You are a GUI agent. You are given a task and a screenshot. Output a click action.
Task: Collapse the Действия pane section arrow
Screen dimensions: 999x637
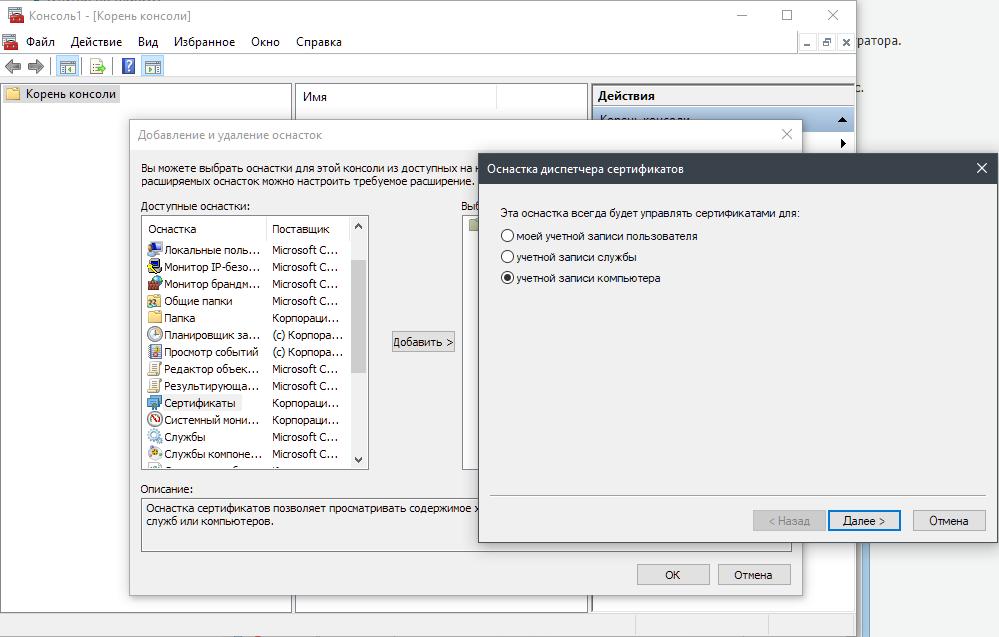tap(842, 120)
